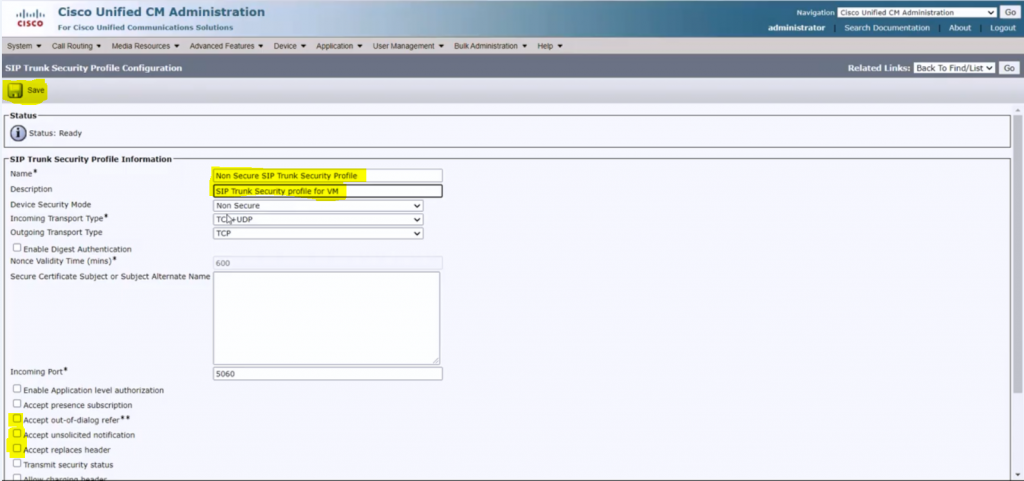The height and width of the screenshot is (481, 1024).
Task: Open the Related Links dropdown
Action: click(953, 68)
